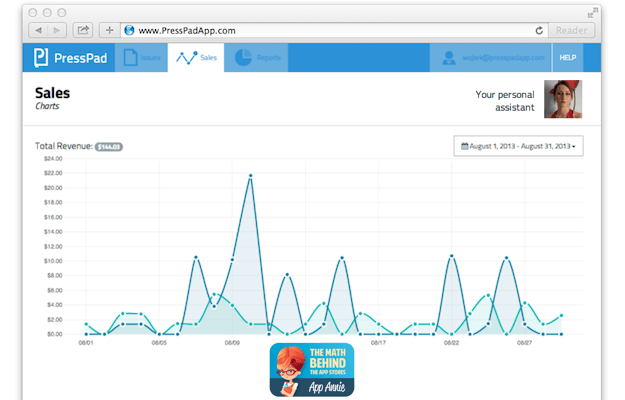Click the add bookmark plus button
Image resolution: width=625 pixels, height=400 pixels.
tap(109, 30)
